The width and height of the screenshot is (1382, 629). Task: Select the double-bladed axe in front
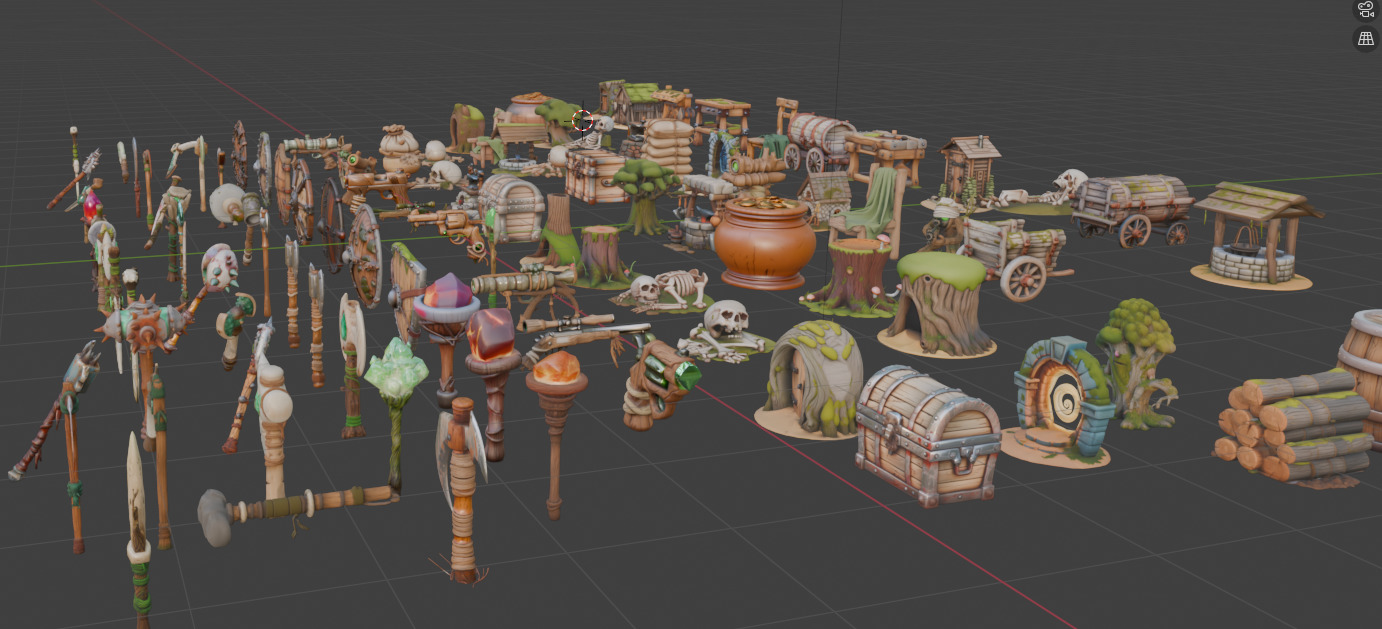[461, 491]
